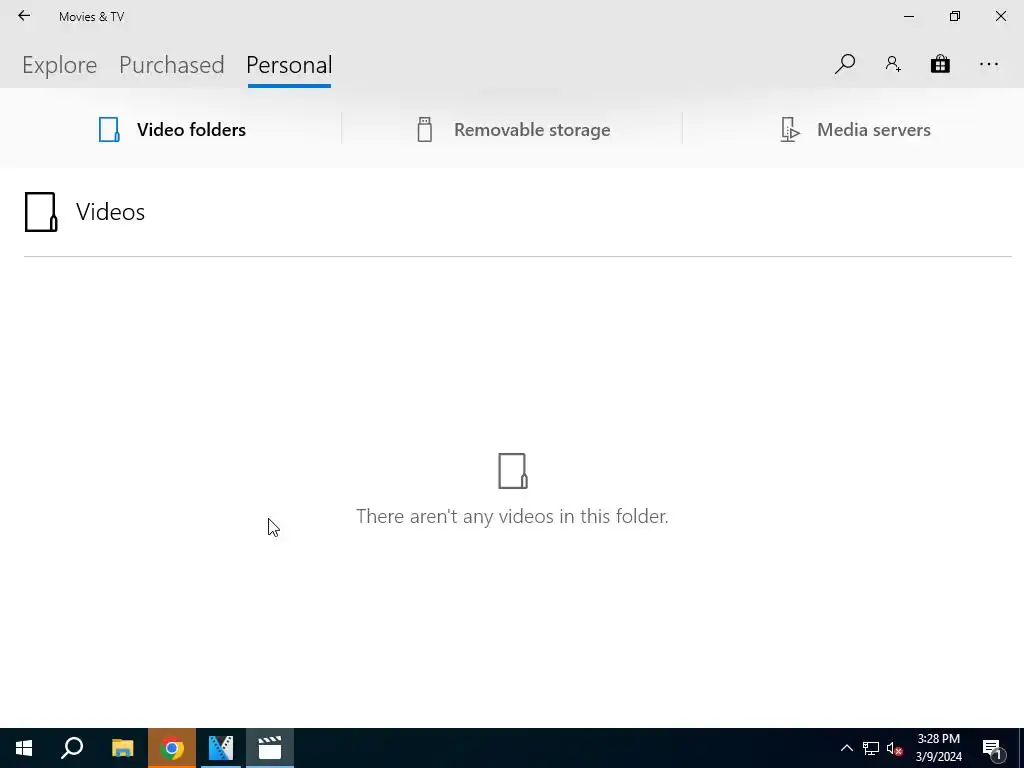Open search with the magnifier icon in Movies & TV
This screenshot has width=1024, height=768.
click(x=844, y=64)
